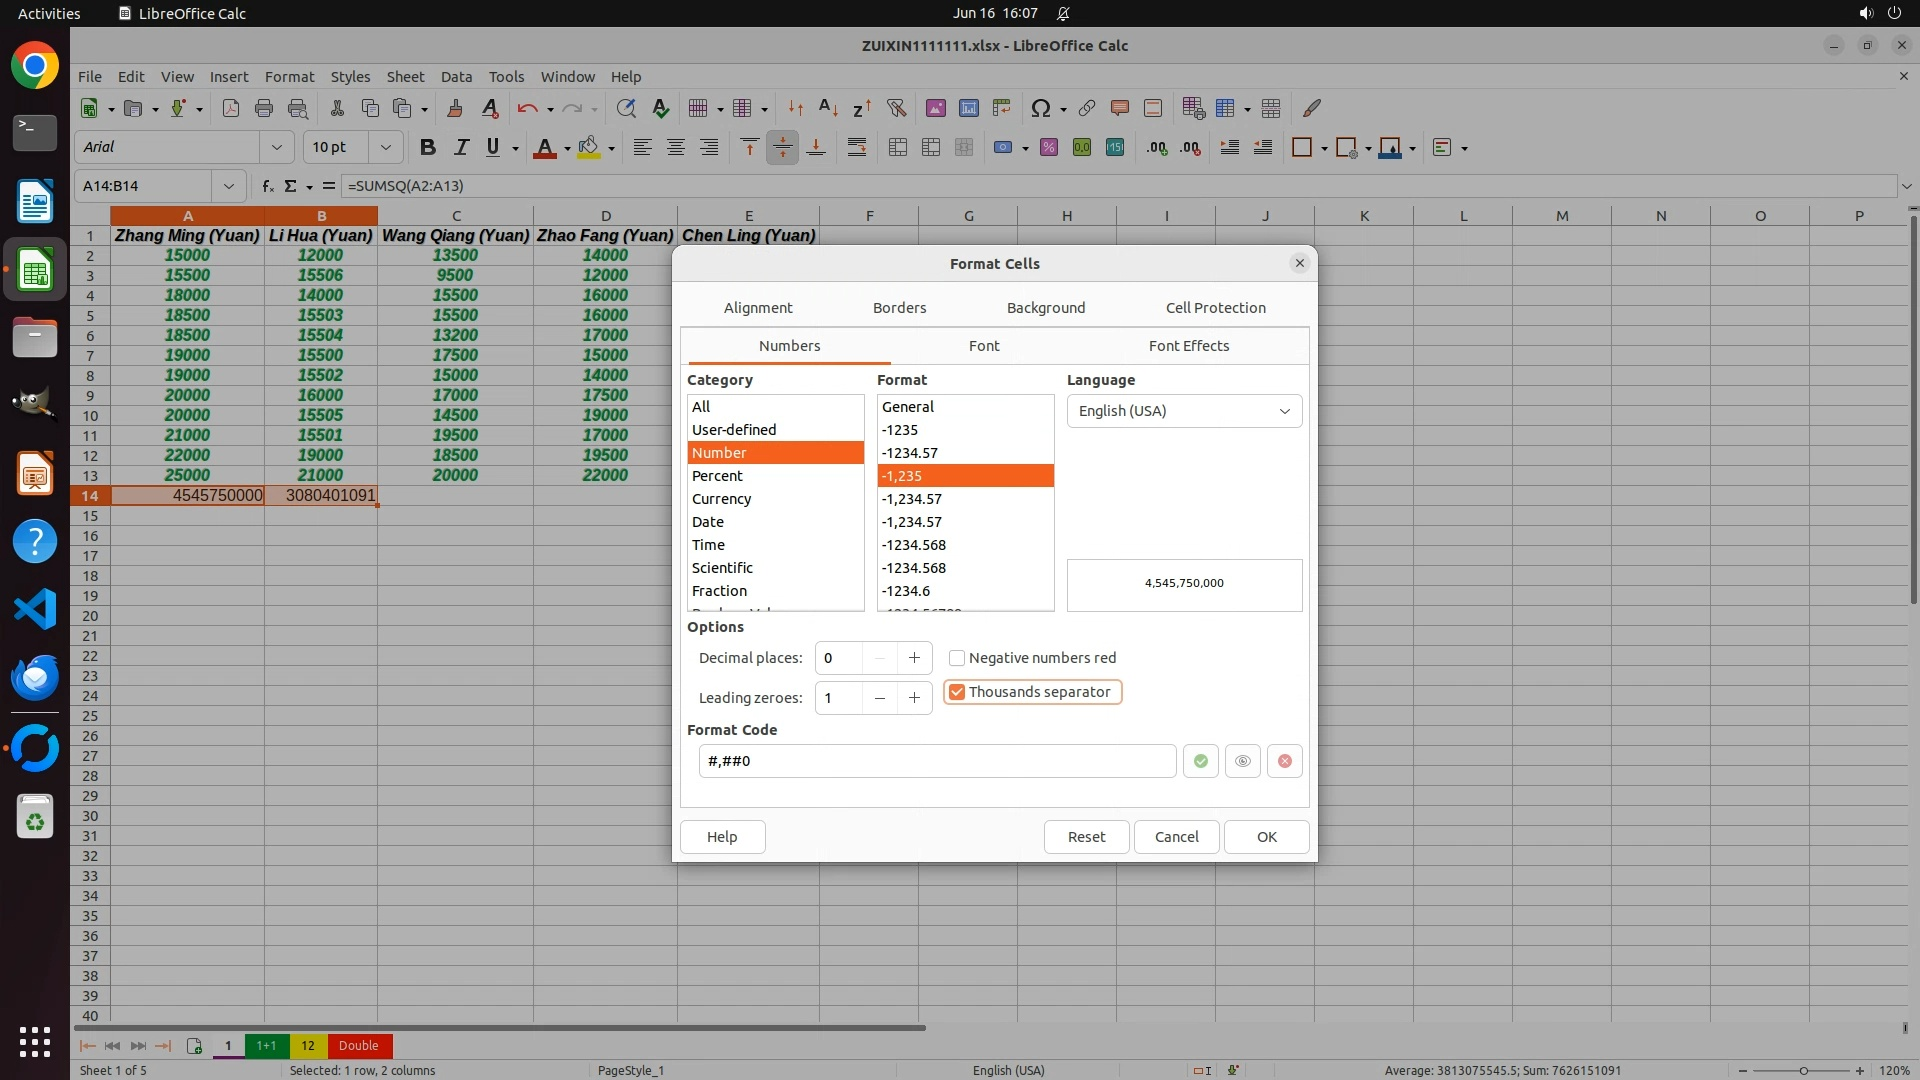This screenshot has width=1920, height=1080.
Task: Enable Negative numbers red checkbox
Action: 957,658
